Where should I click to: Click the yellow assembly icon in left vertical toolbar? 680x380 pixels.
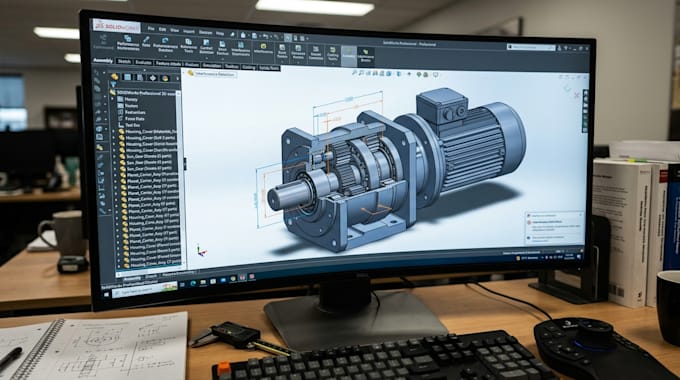tap(100, 147)
